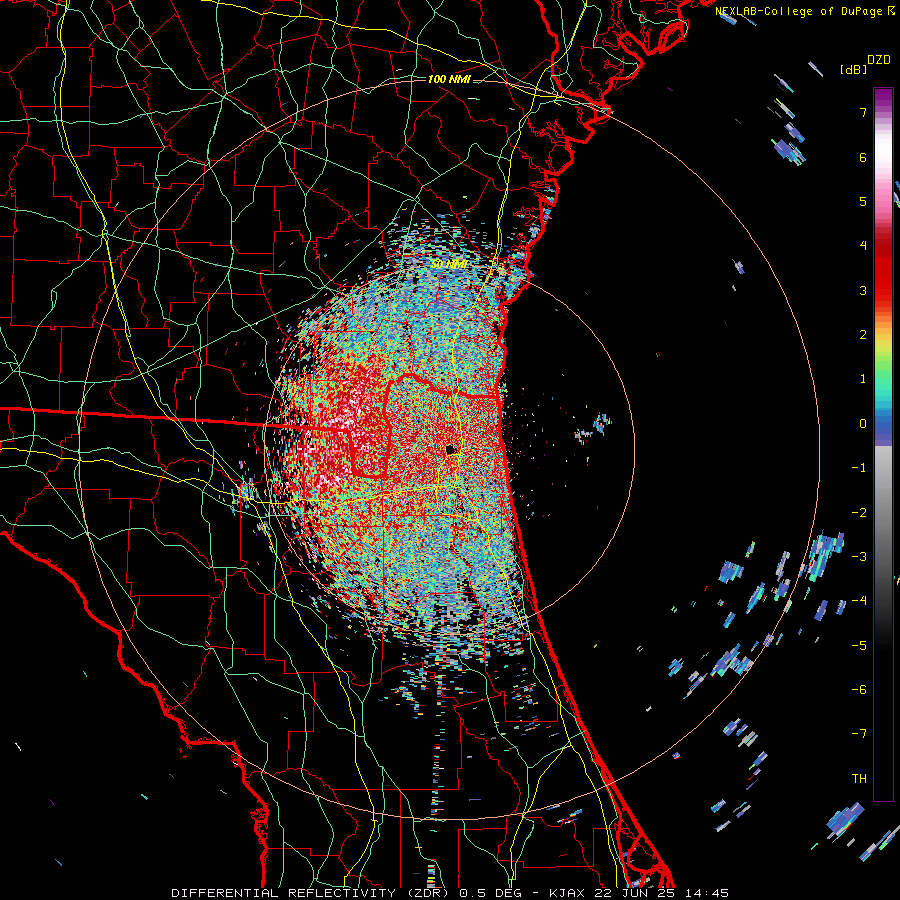
Task: Click the 0 value on the color scale
Action: pos(863,424)
